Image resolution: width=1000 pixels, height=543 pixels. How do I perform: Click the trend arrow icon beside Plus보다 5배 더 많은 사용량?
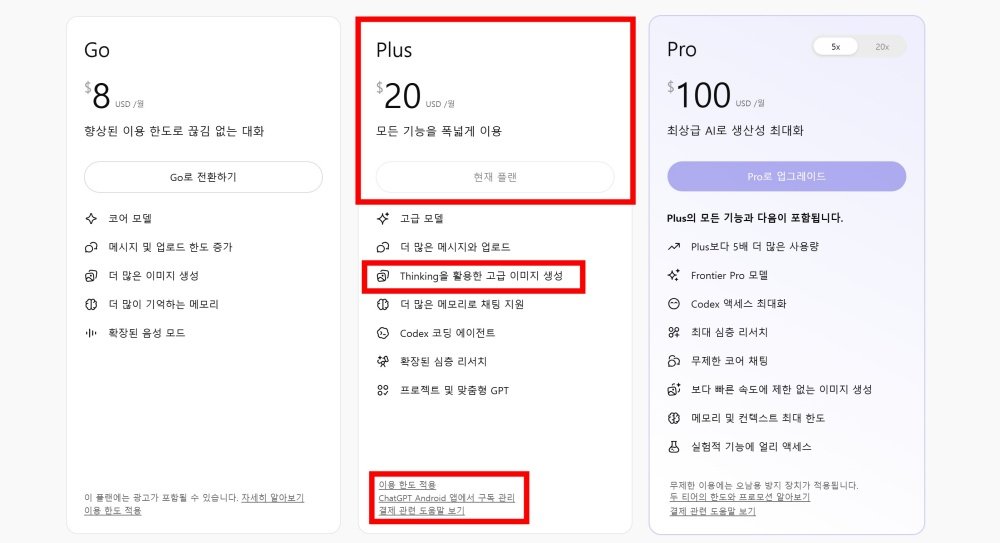coord(673,246)
